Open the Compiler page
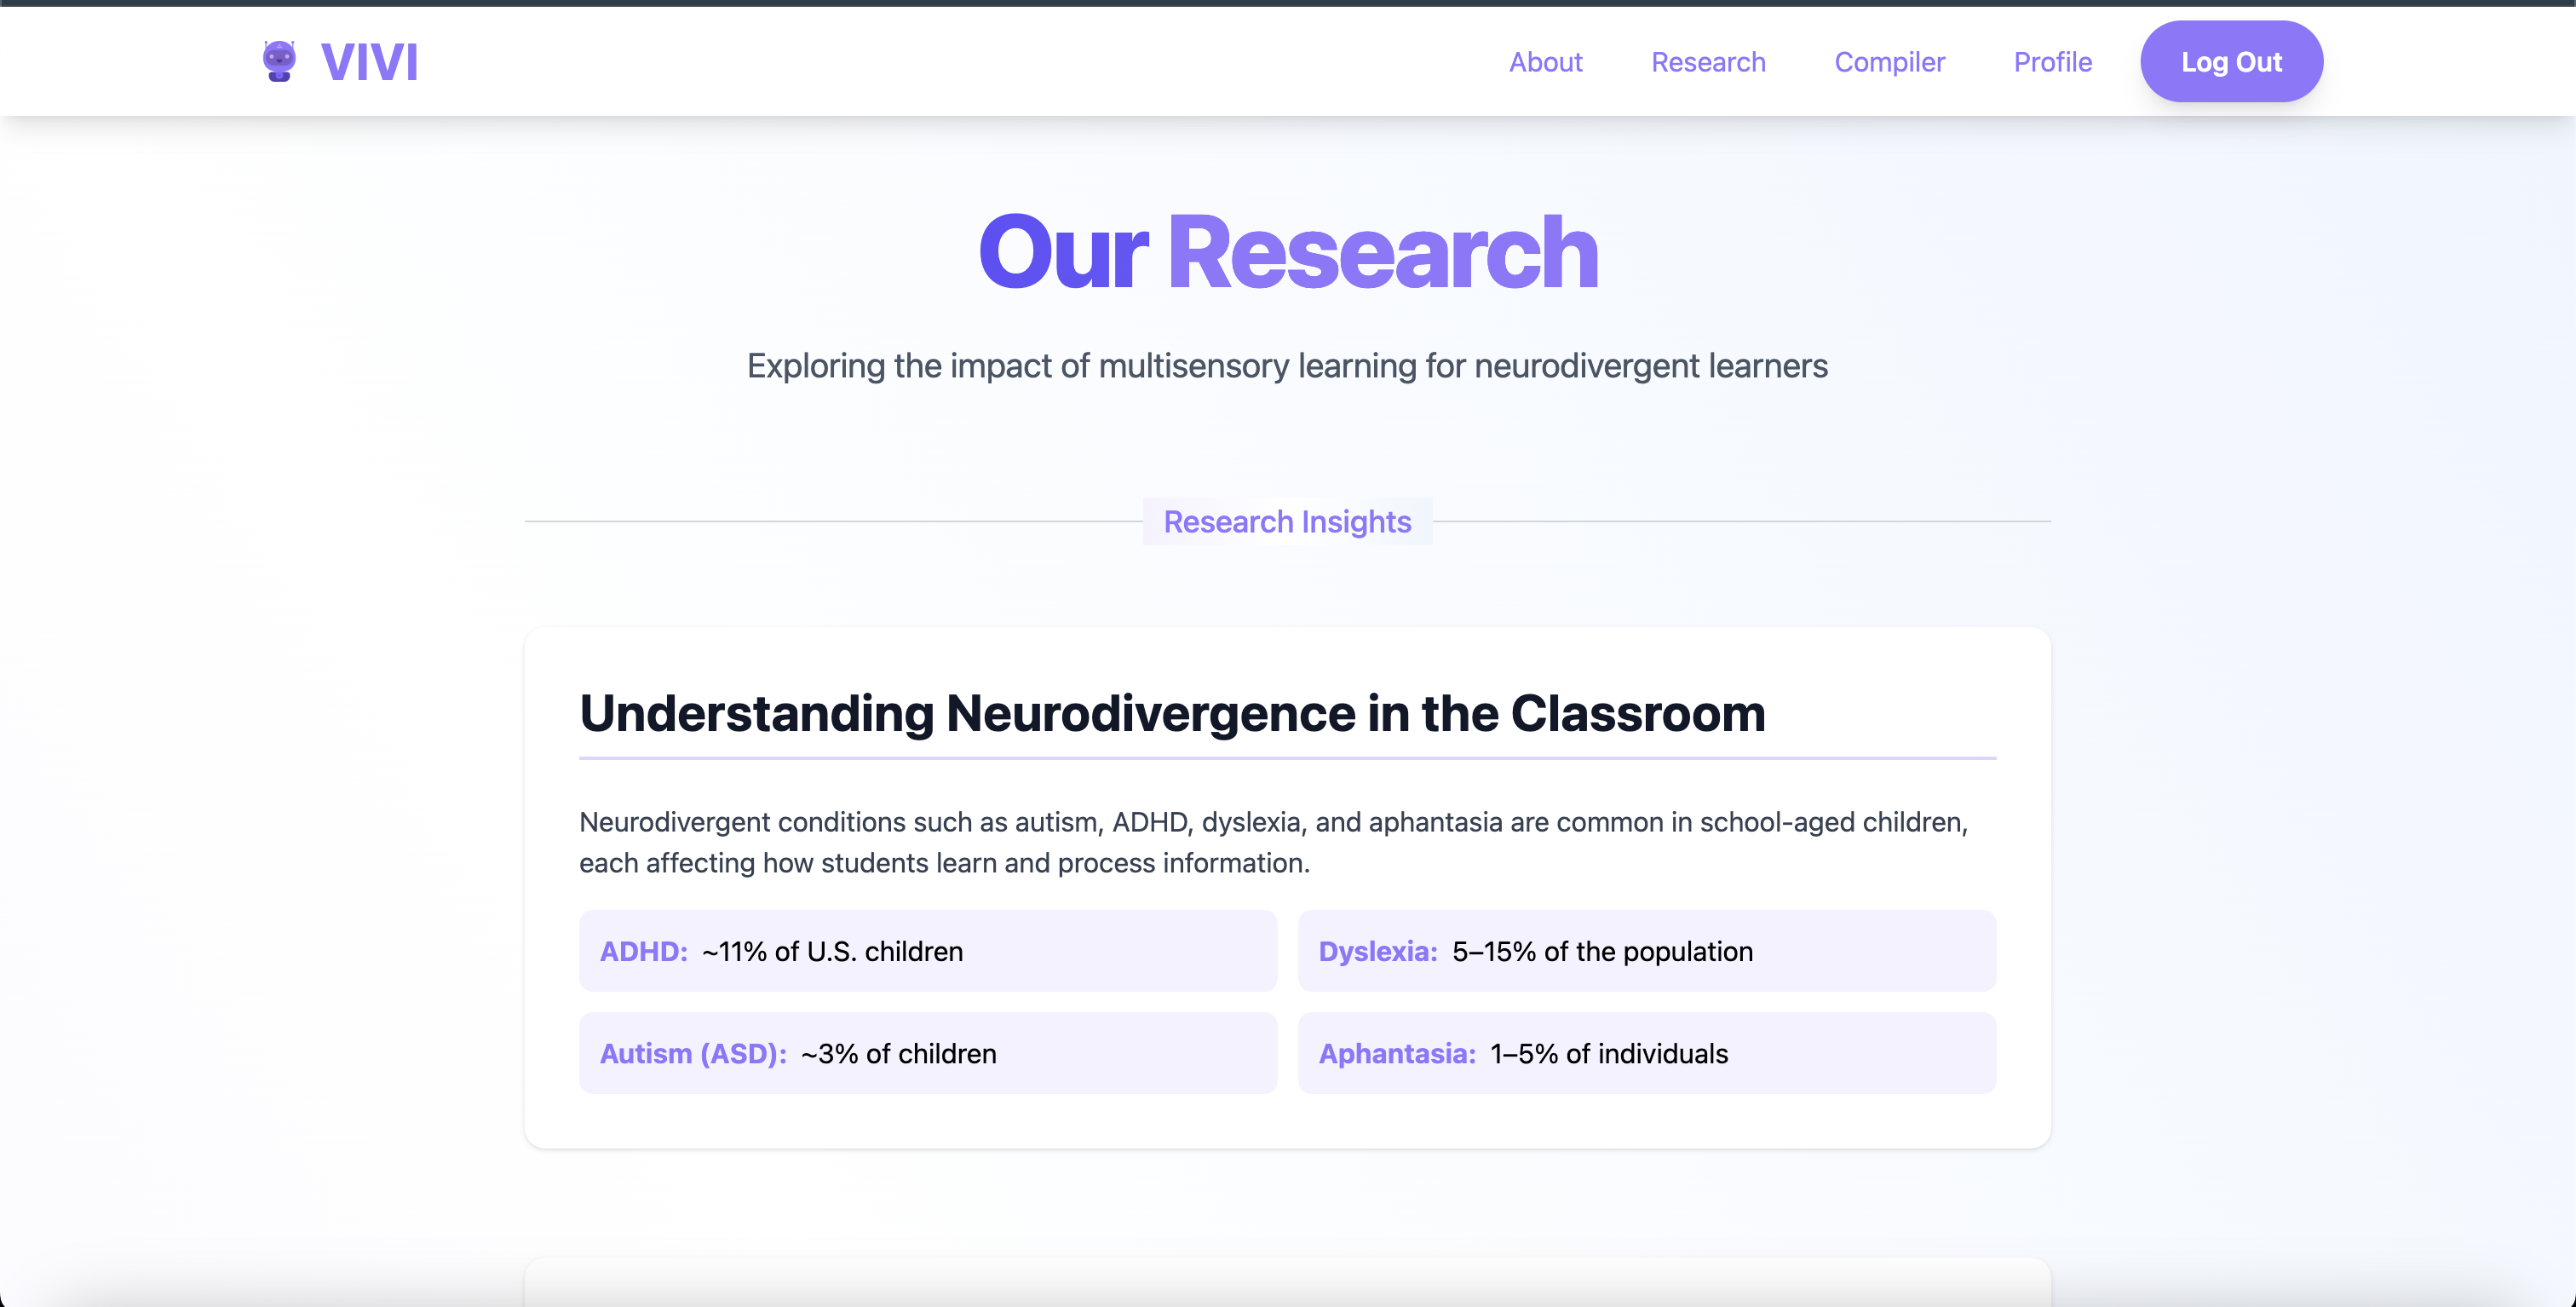 1888,62
